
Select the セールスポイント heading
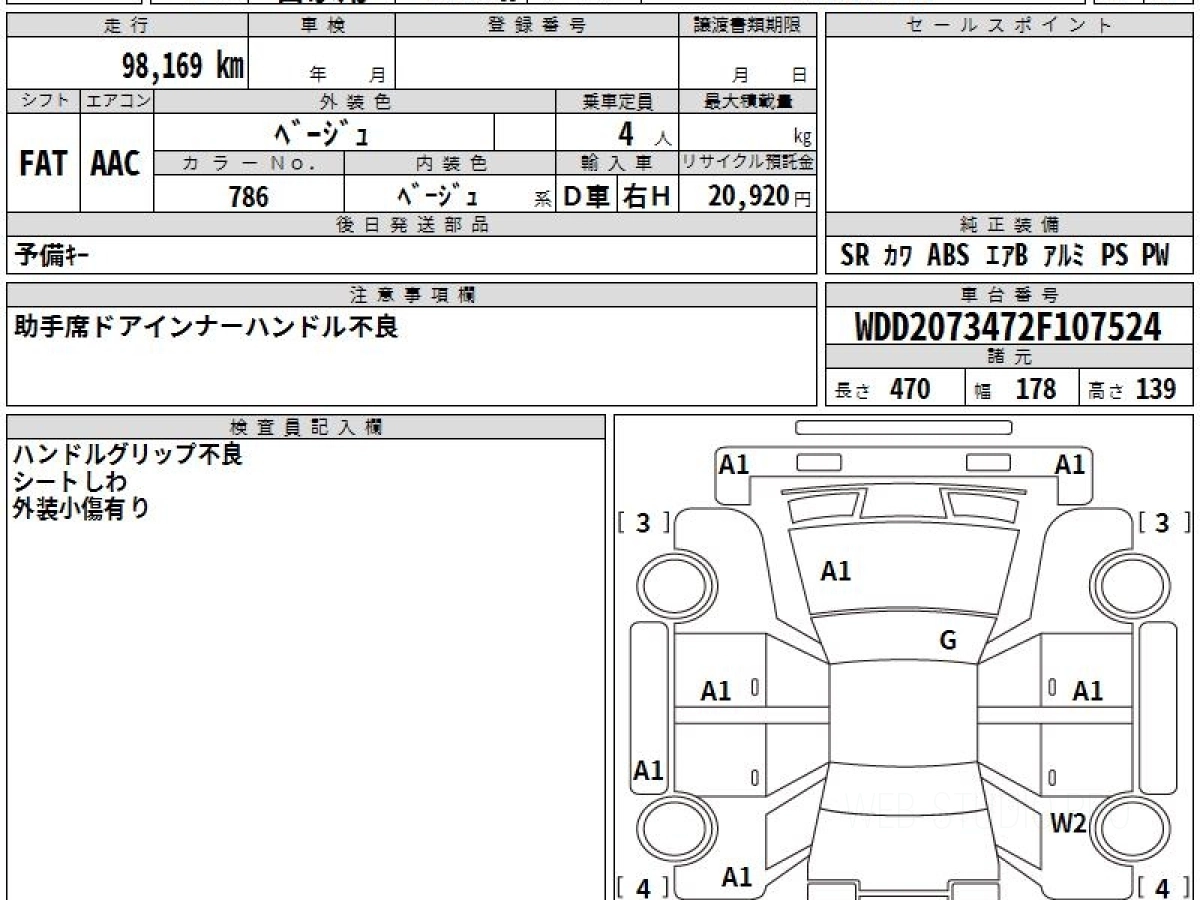point(1010,27)
